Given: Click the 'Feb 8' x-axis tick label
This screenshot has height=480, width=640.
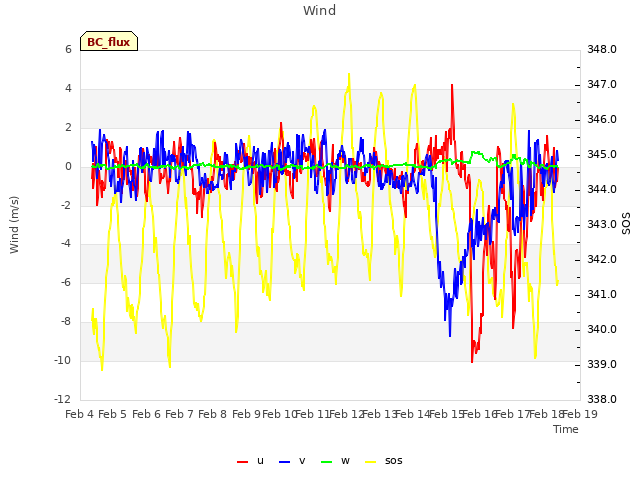Looking at the screenshot, I should point(213,414).
